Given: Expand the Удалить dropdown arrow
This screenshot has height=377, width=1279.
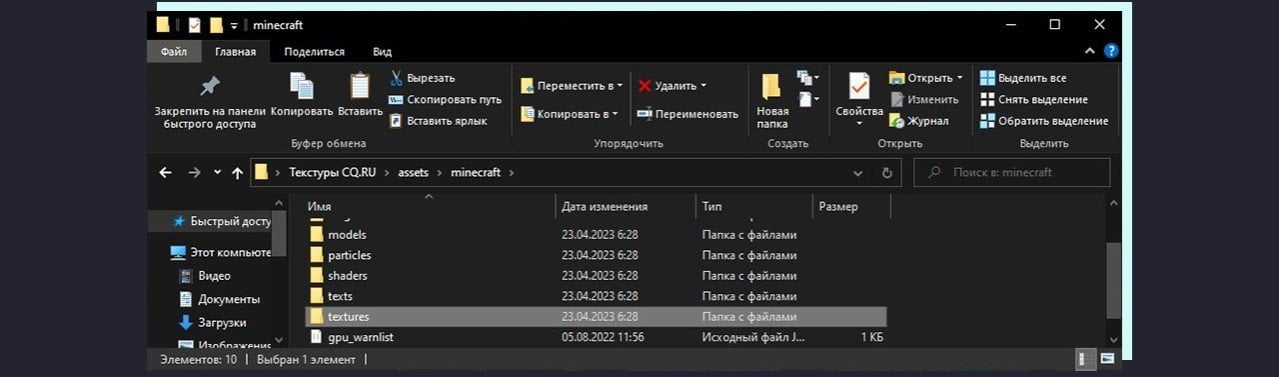Looking at the screenshot, I should tap(703, 86).
